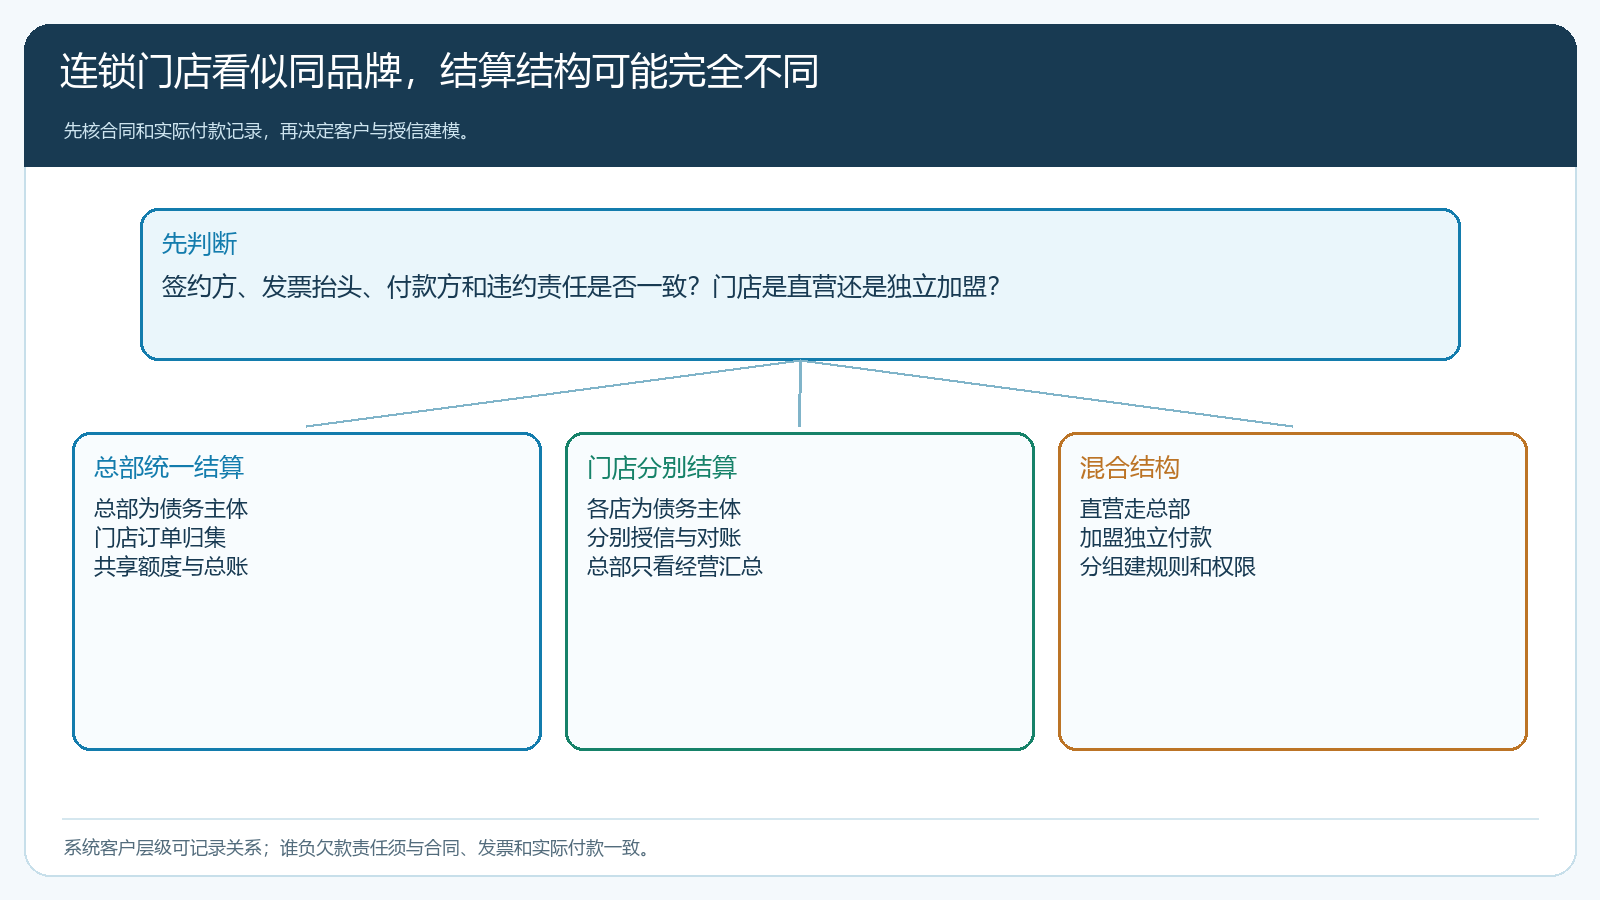
Task: Select the line 共享额度与总账
Action: (171, 567)
